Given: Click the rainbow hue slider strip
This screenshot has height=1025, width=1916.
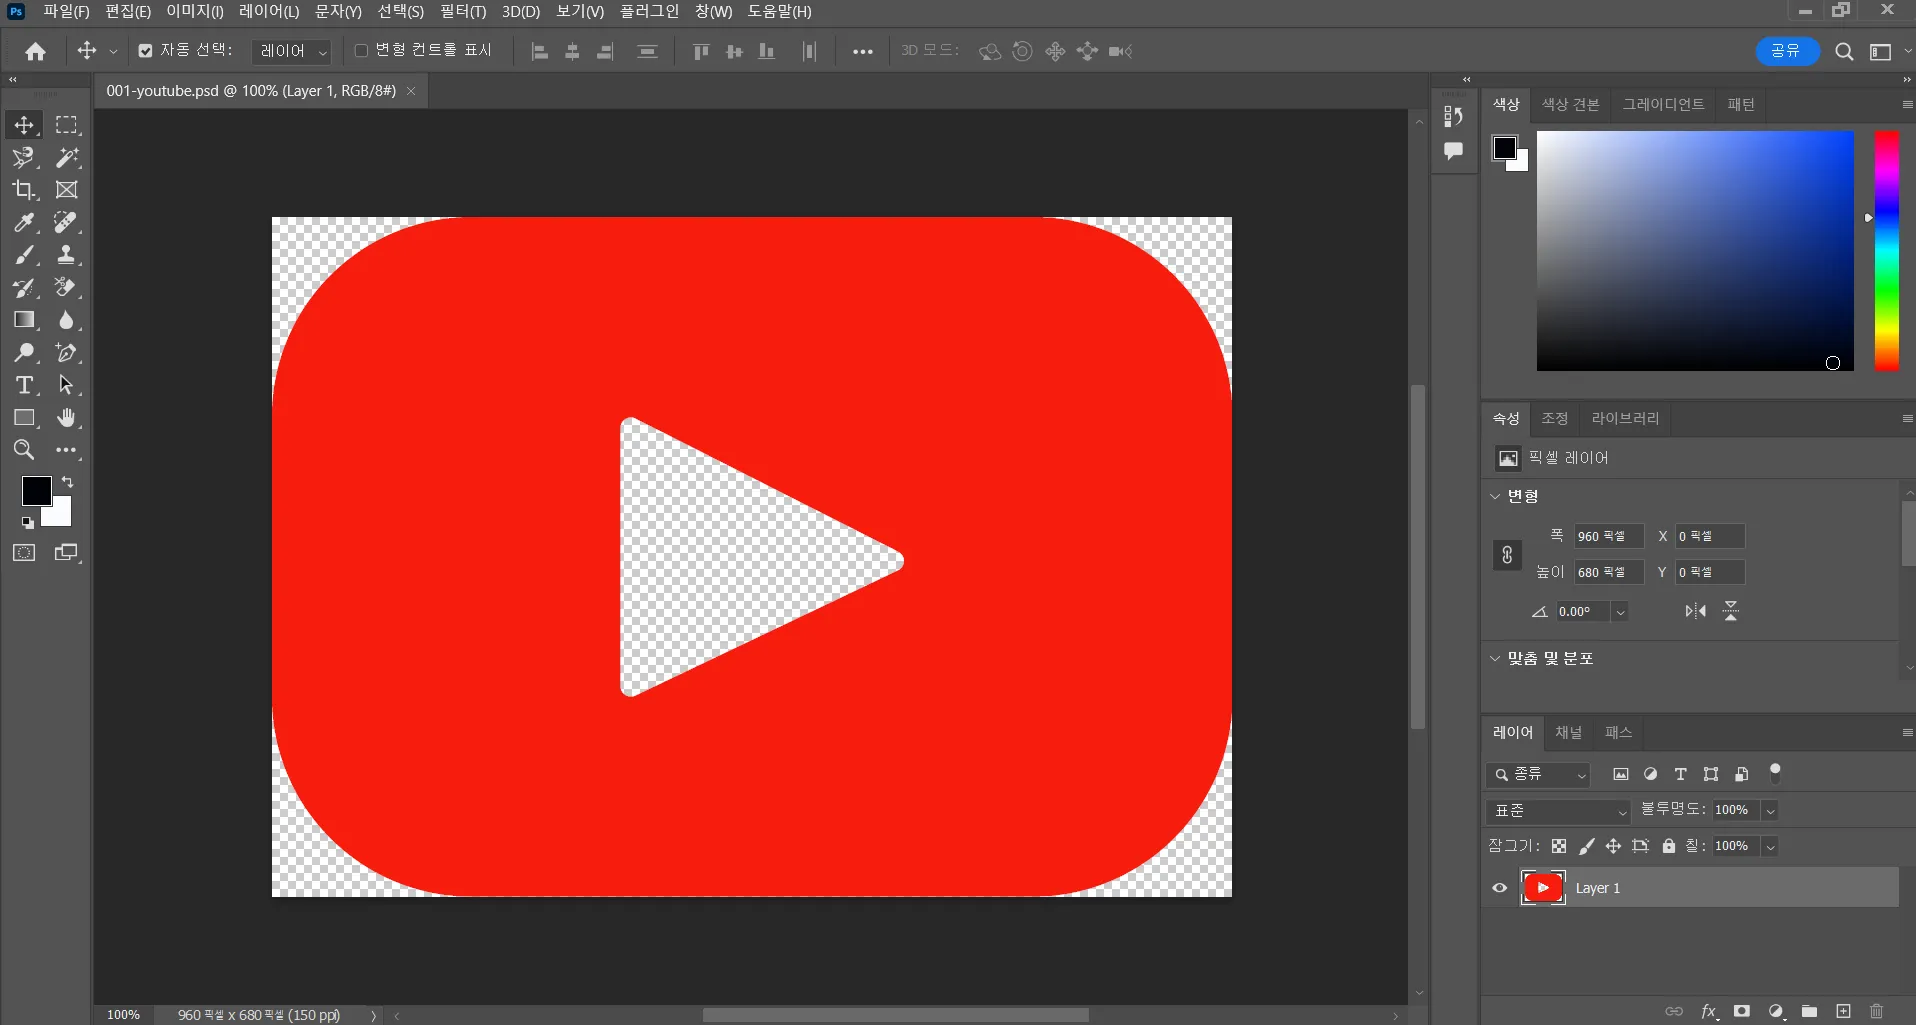Looking at the screenshot, I should pos(1886,250).
